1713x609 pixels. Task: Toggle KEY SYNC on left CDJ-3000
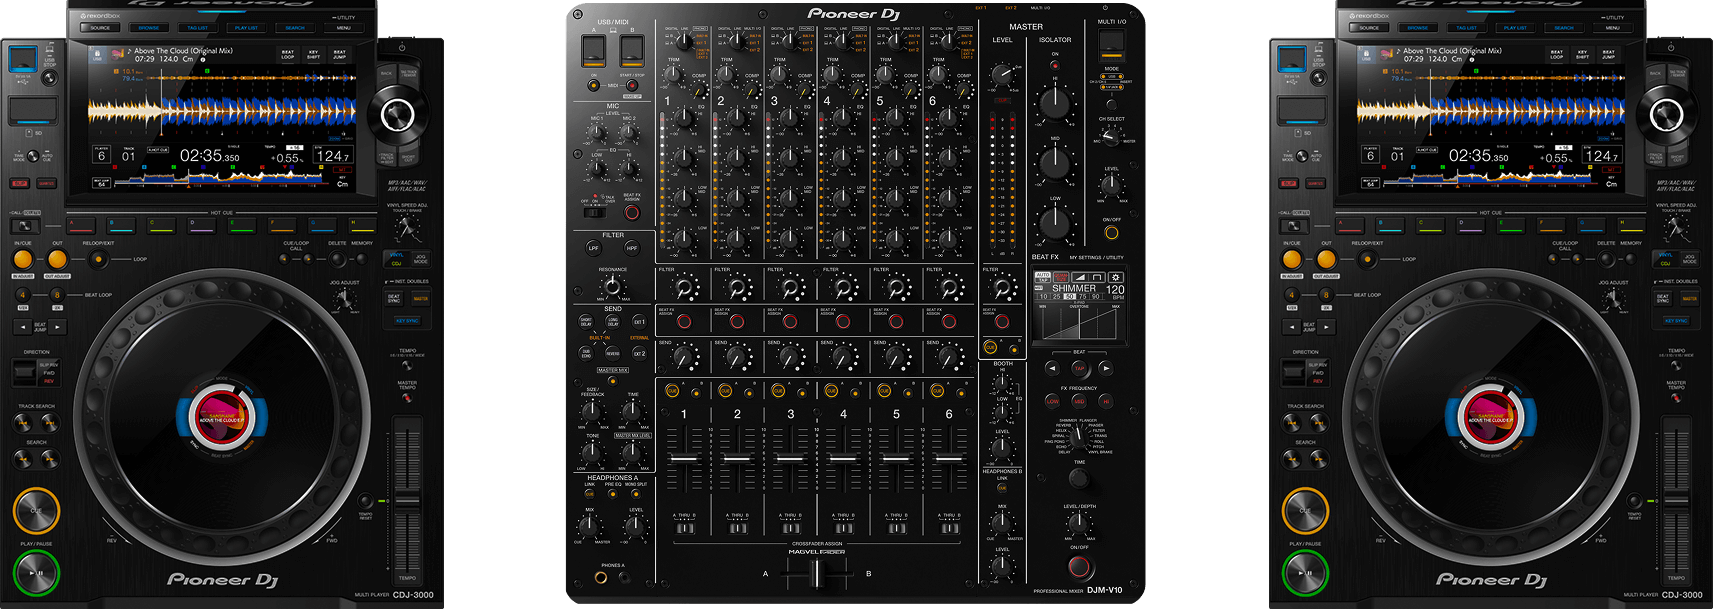click(x=407, y=321)
